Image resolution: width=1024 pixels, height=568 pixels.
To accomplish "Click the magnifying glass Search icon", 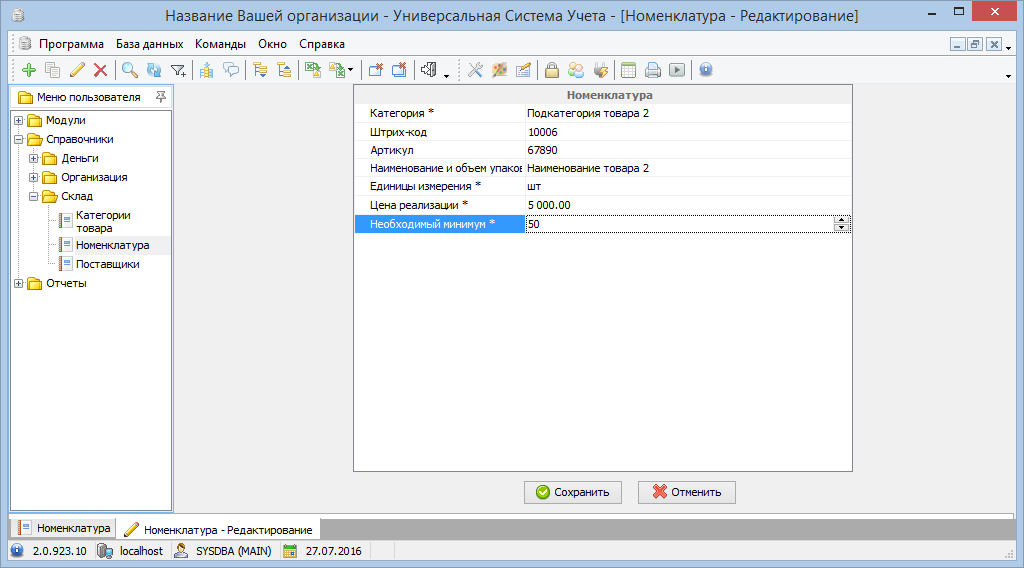I will (x=130, y=70).
